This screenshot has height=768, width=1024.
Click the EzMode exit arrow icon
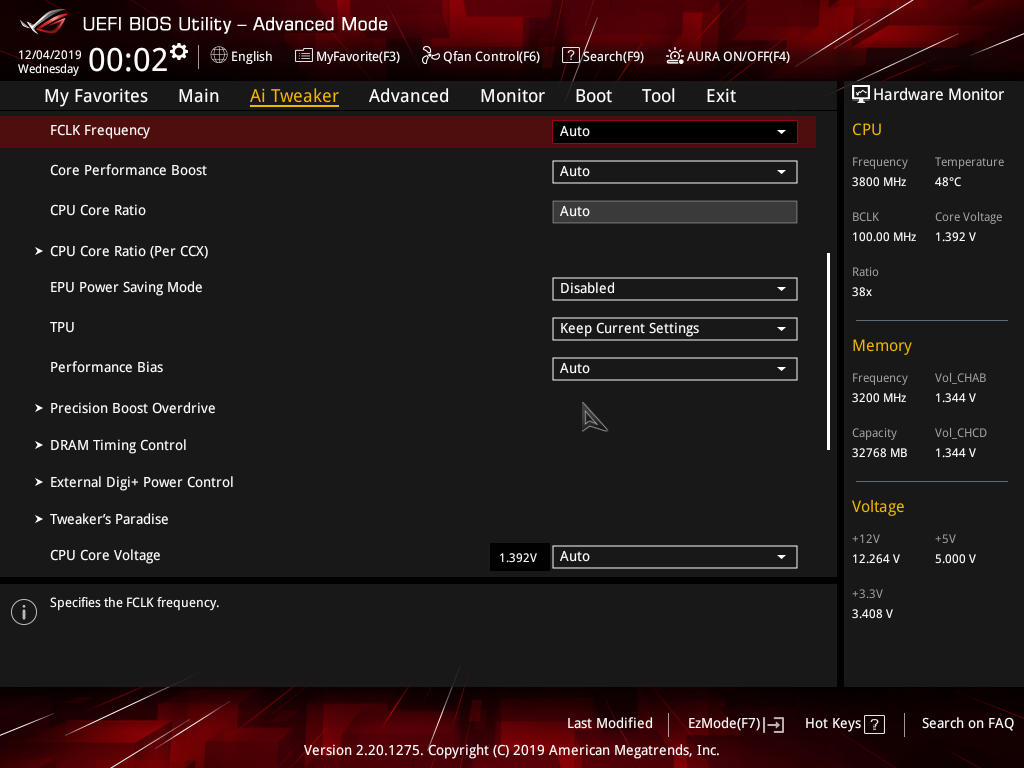[x=775, y=724]
